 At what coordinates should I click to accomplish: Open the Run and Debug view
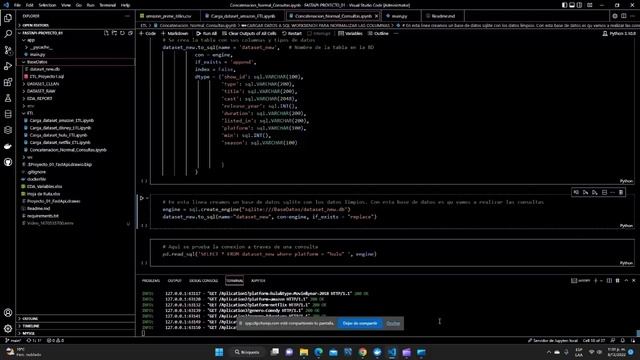coord(8,66)
